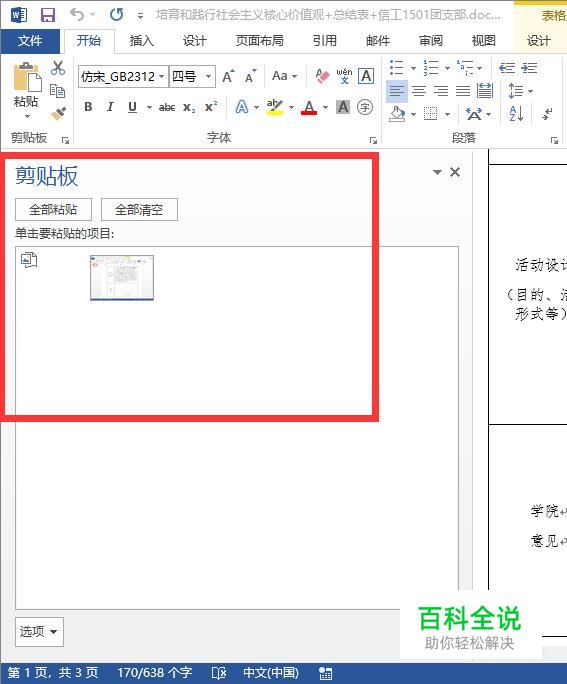567x684 pixels.
Task: Apply subscript formatting
Action: pos(189,107)
